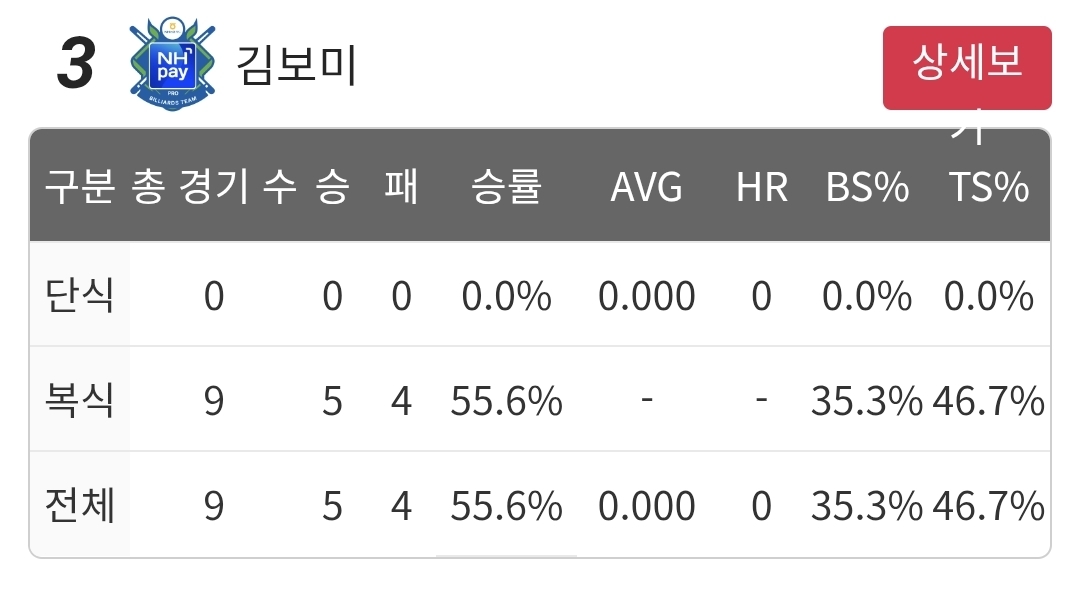
Task: Click the 복식 win rate 55.6% cell
Action: tap(506, 401)
